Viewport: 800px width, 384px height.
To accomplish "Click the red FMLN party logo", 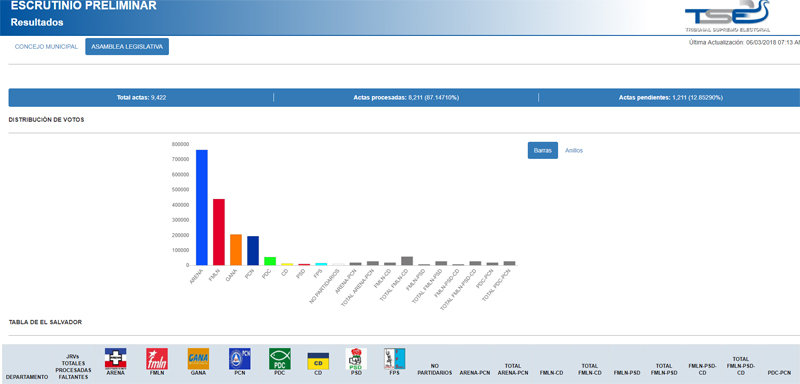I will [x=157, y=359].
